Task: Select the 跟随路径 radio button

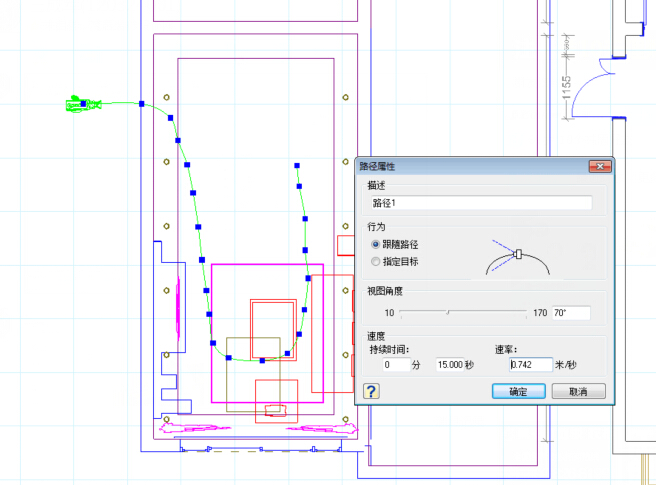Action: click(375, 244)
